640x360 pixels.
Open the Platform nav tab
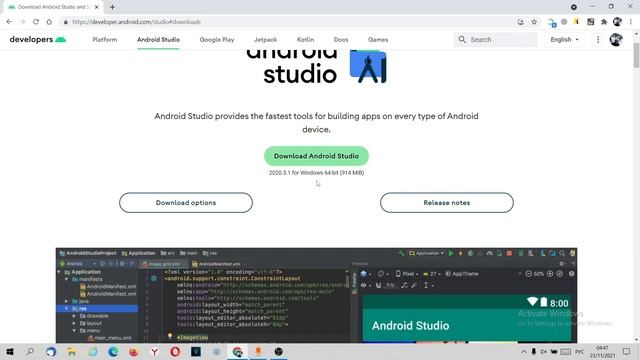[x=104, y=40]
